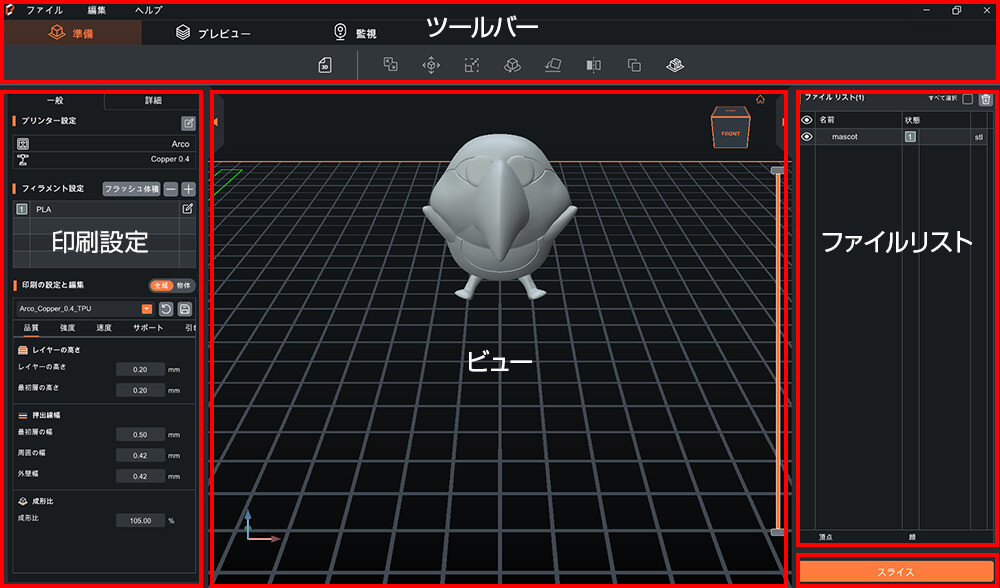Reset the print profile with the undo arrow icon

point(166,309)
